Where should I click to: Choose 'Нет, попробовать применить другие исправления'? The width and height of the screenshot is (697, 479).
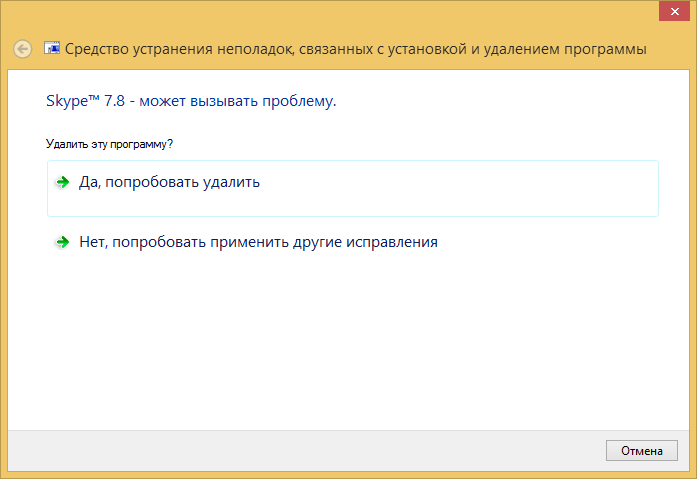coord(353,242)
